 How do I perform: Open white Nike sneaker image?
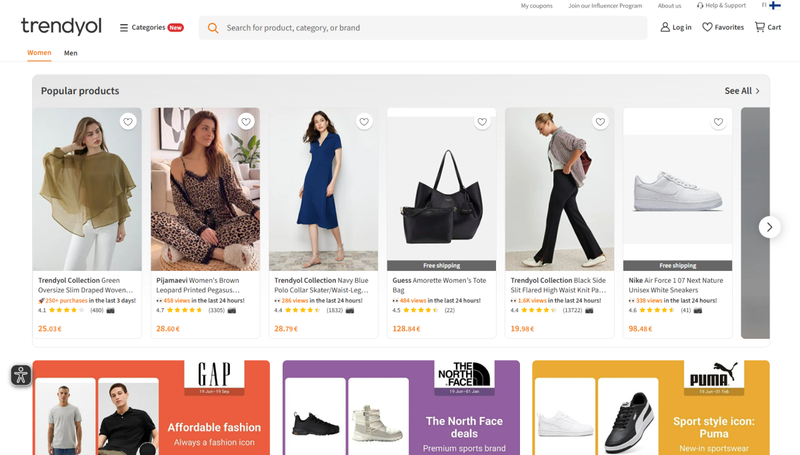678,189
